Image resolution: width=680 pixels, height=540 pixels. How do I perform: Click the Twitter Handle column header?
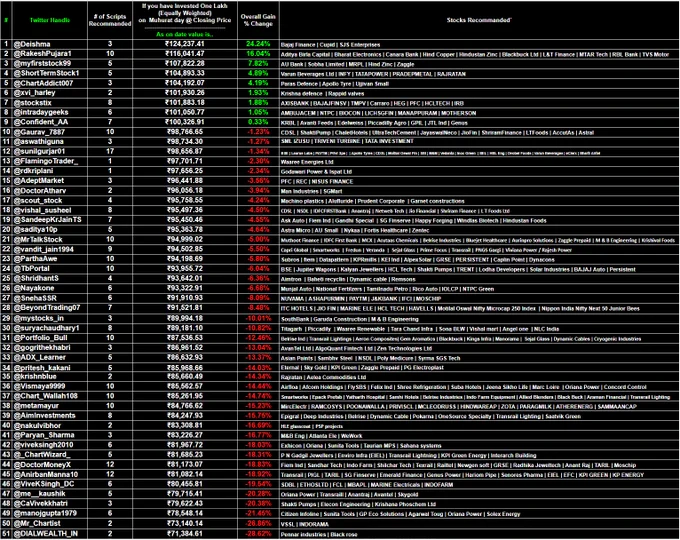coord(50,20)
